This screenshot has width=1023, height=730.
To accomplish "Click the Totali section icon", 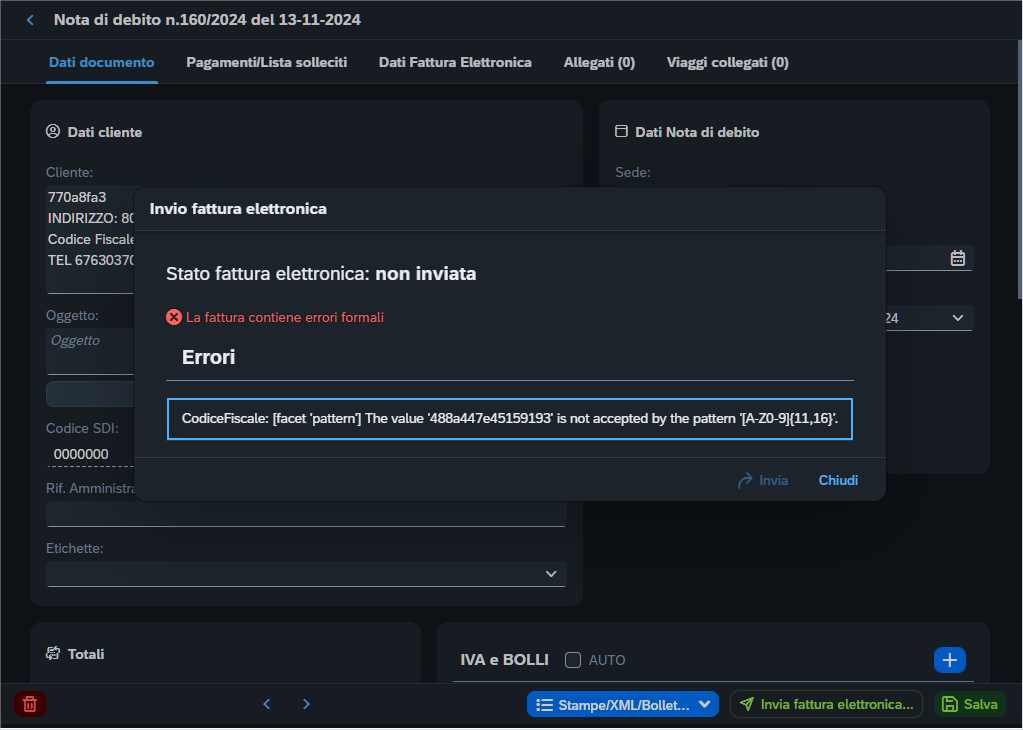I will [x=53, y=654].
